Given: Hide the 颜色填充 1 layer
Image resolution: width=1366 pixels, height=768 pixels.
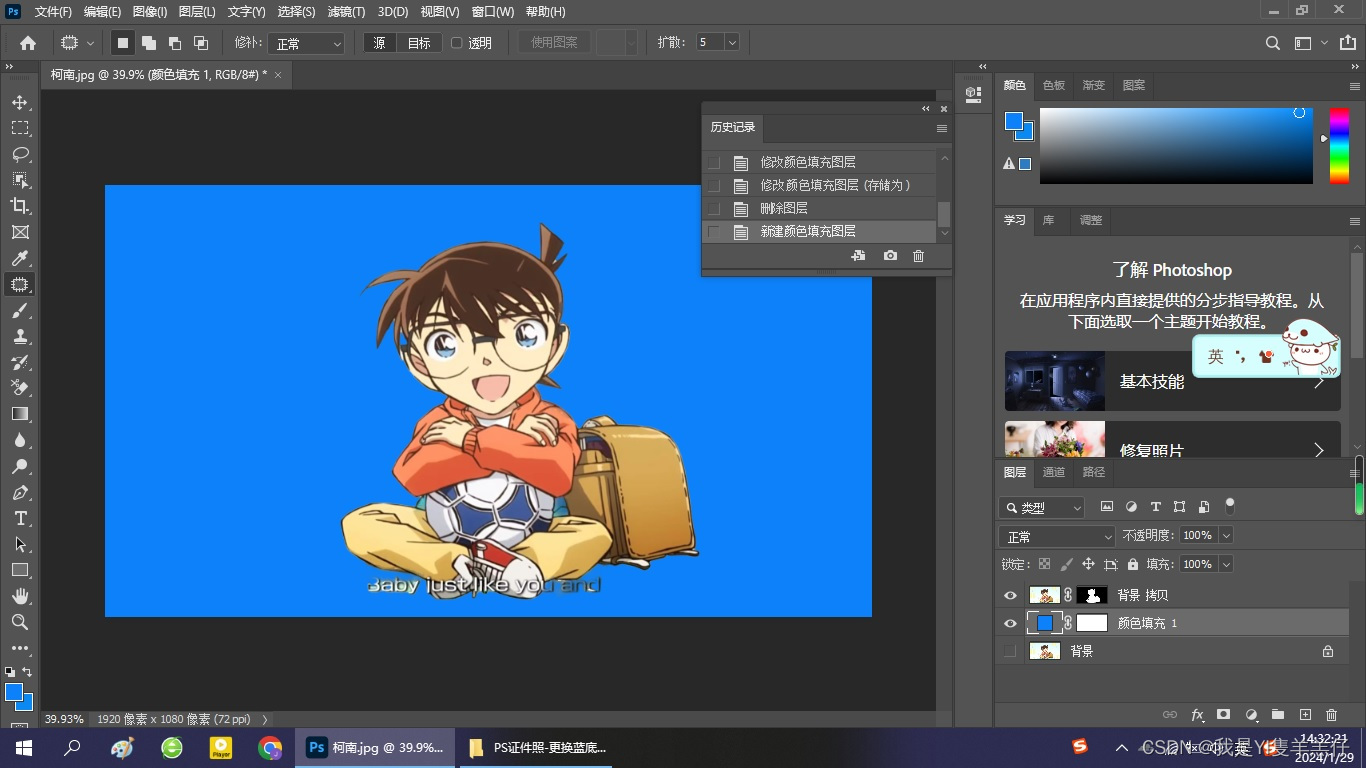Looking at the screenshot, I should click(1010, 623).
